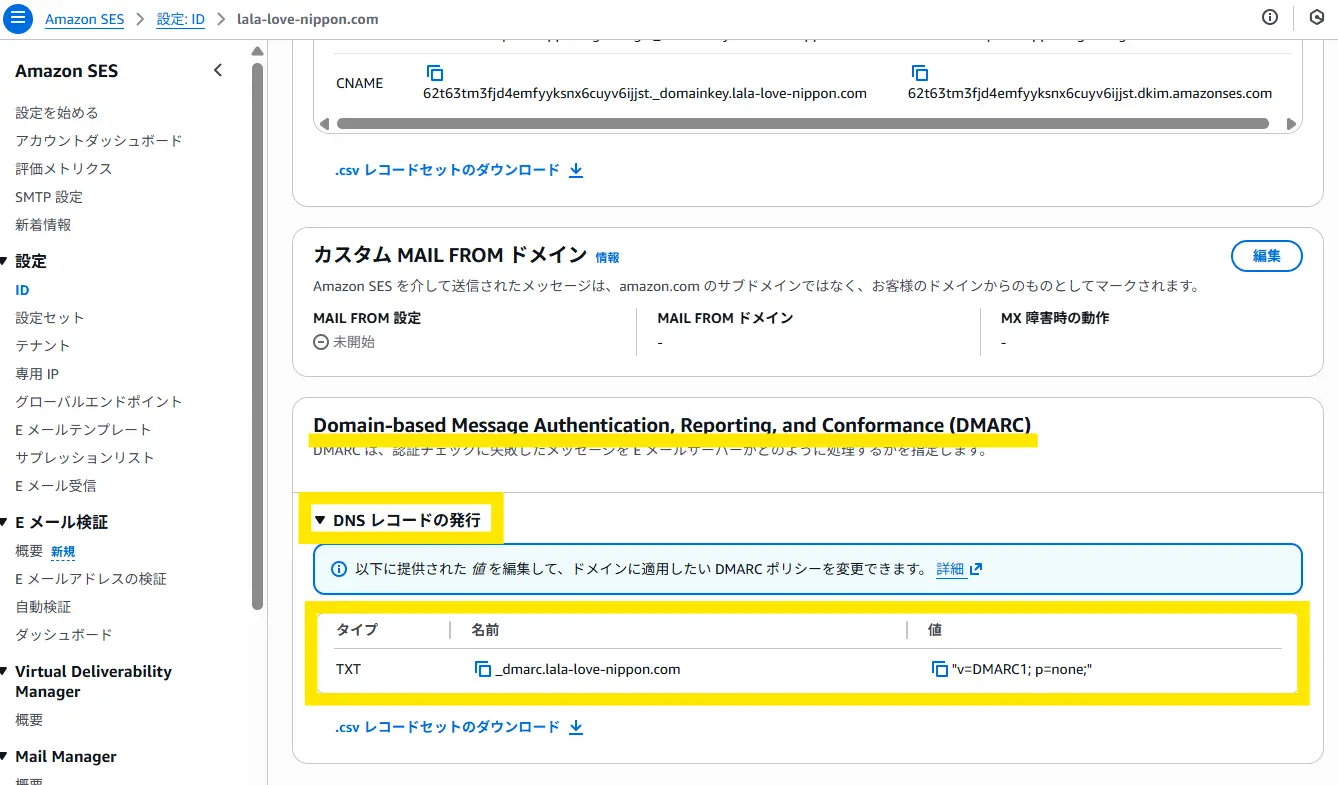Go to アカウントダッシュボード page

tap(99, 141)
